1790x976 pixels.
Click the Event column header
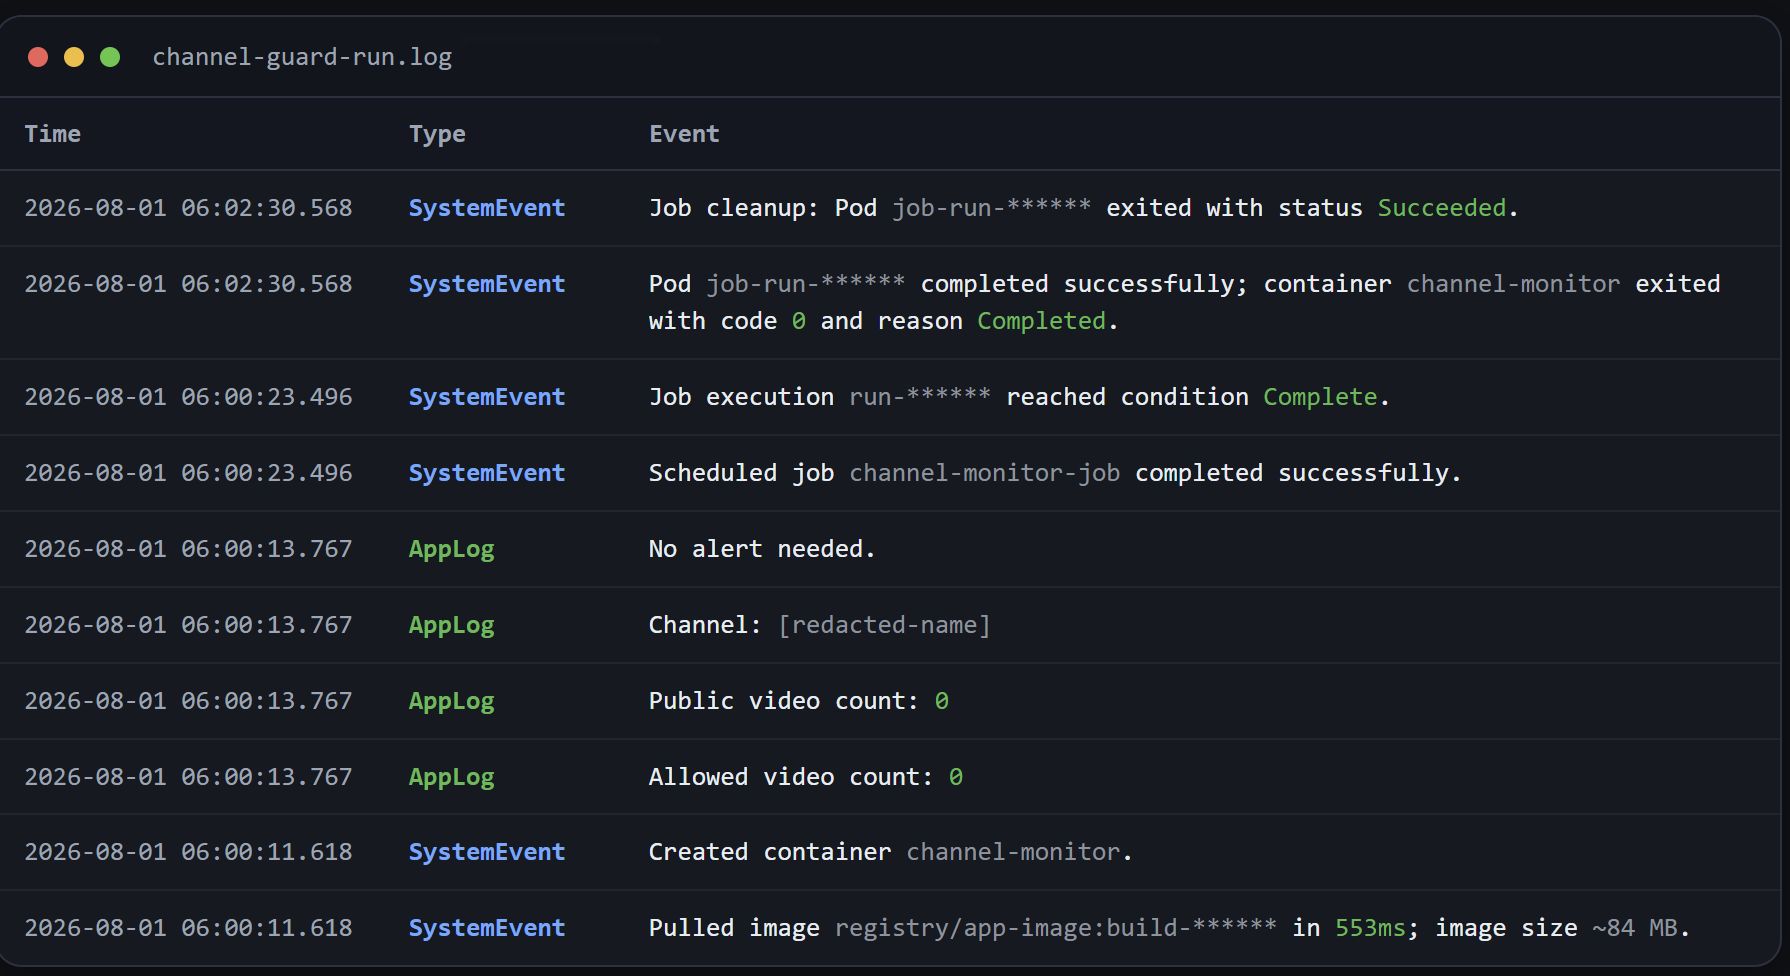[684, 134]
